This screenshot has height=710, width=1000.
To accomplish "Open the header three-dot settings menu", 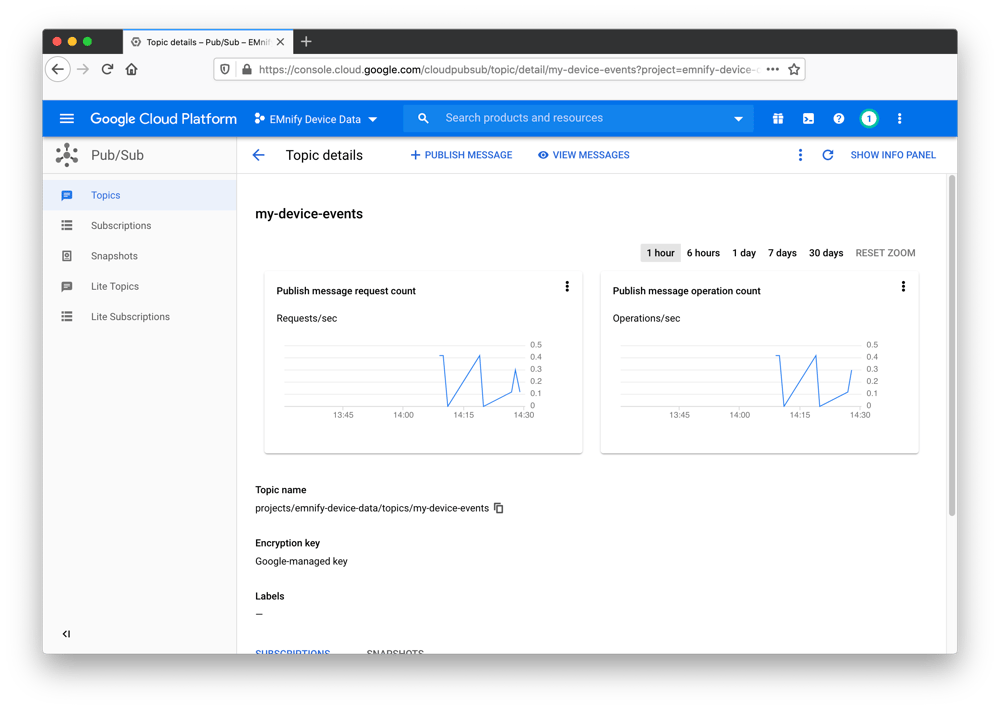I will point(899,119).
